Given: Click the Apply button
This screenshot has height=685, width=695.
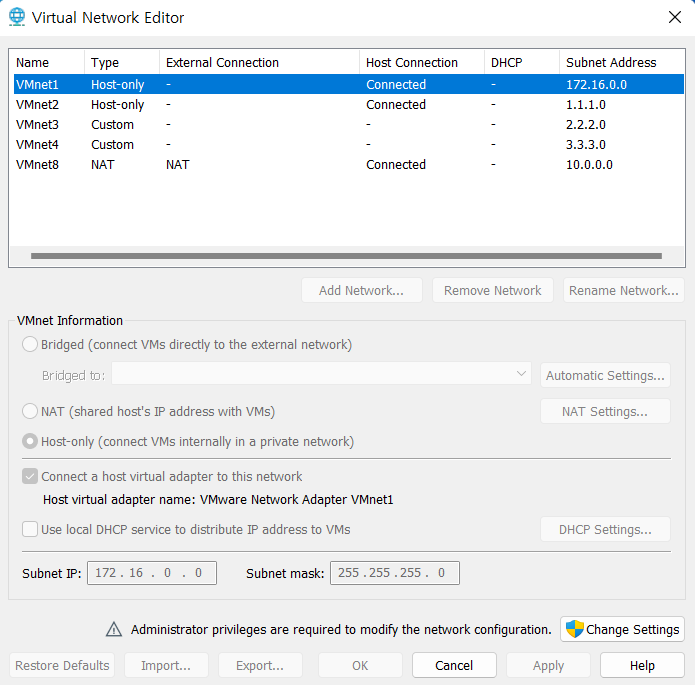Looking at the screenshot, I should 549,665.
